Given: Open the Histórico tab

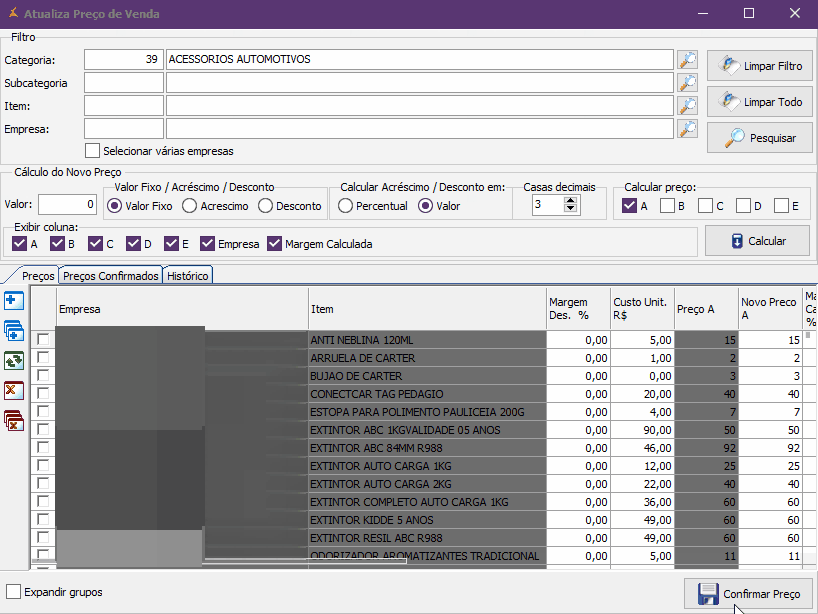Looking at the screenshot, I should pyautogui.click(x=188, y=276).
